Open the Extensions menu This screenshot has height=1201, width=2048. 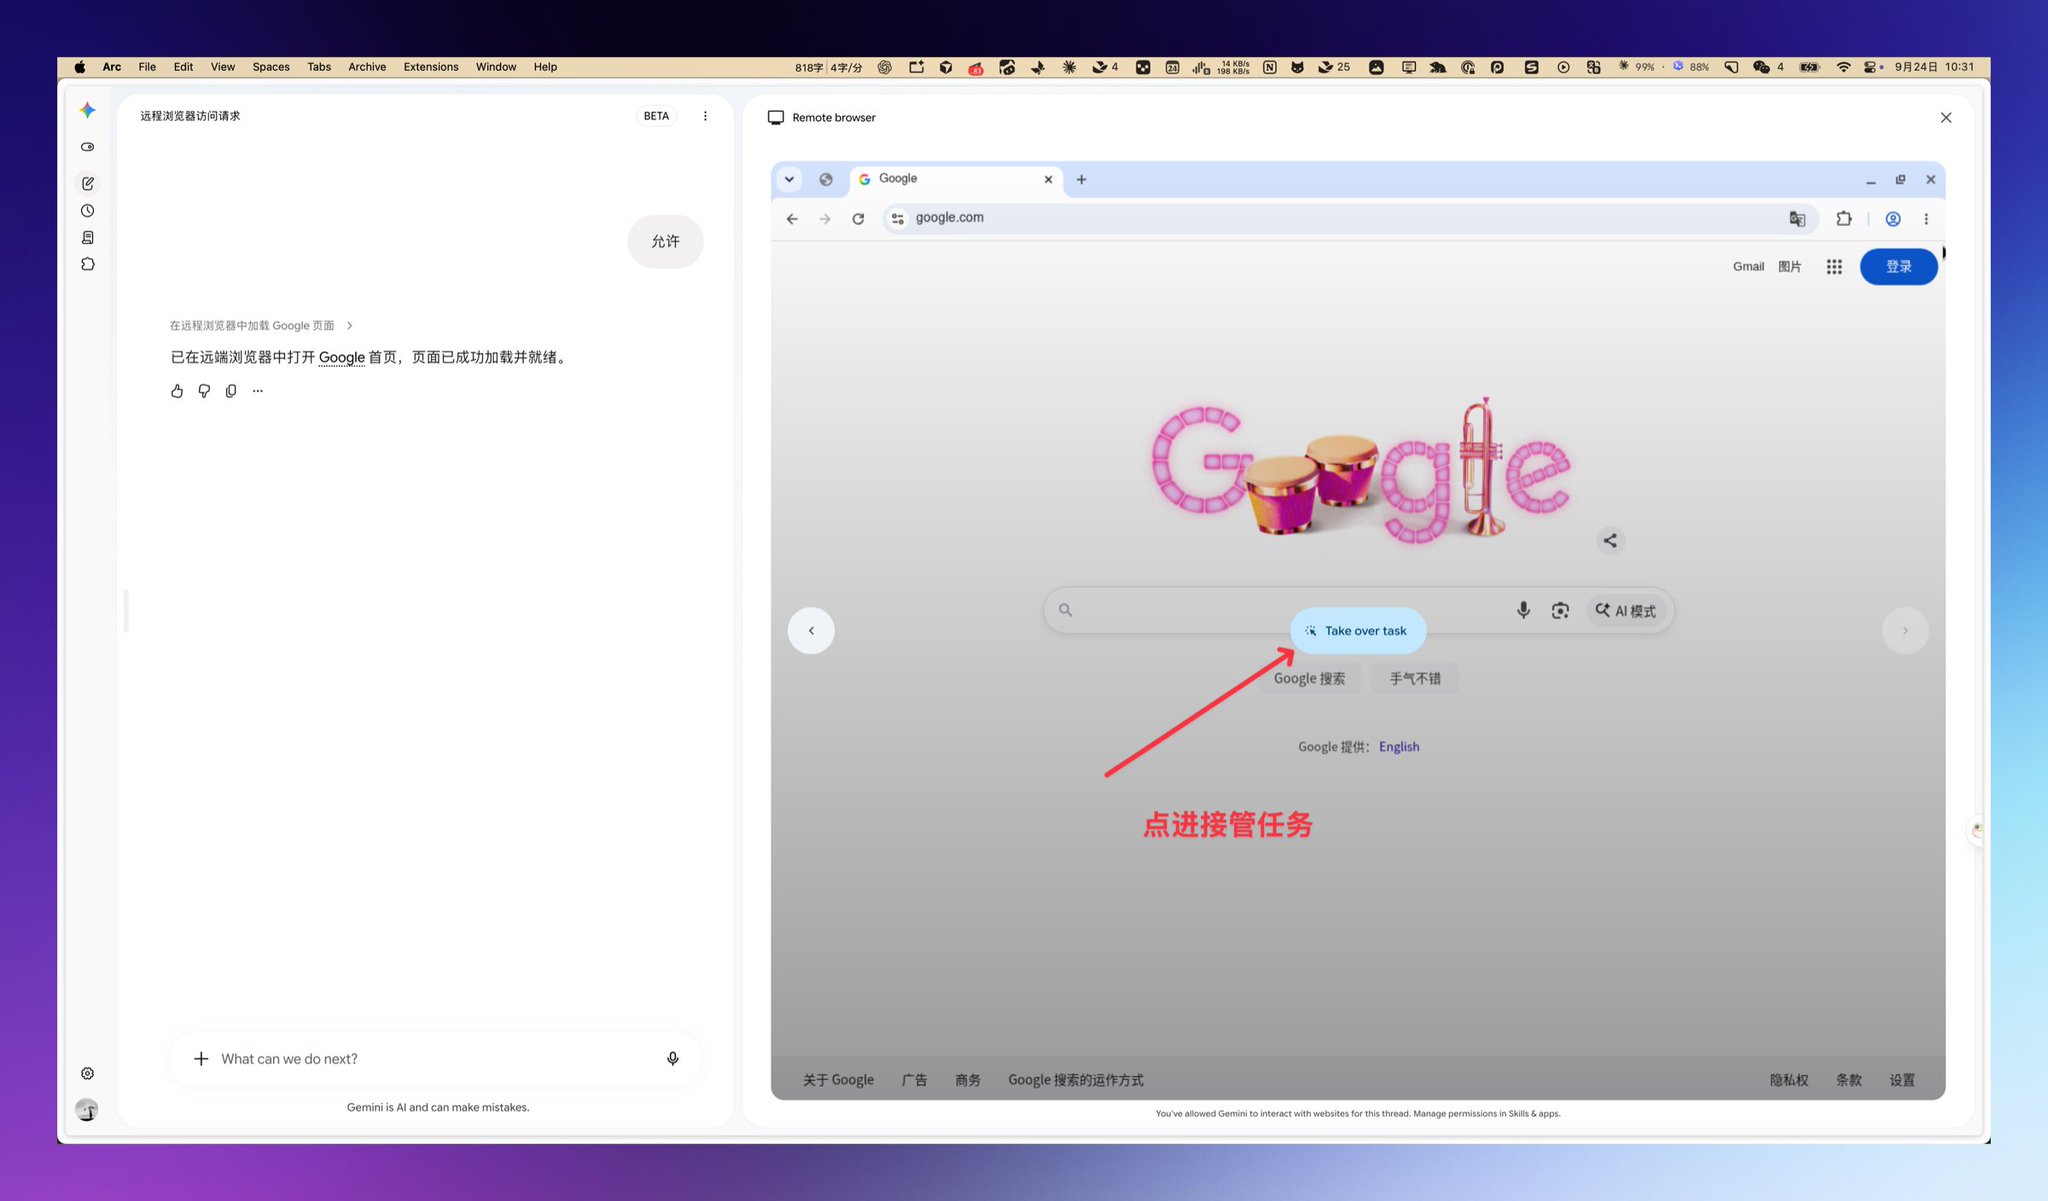pos(431,67)
